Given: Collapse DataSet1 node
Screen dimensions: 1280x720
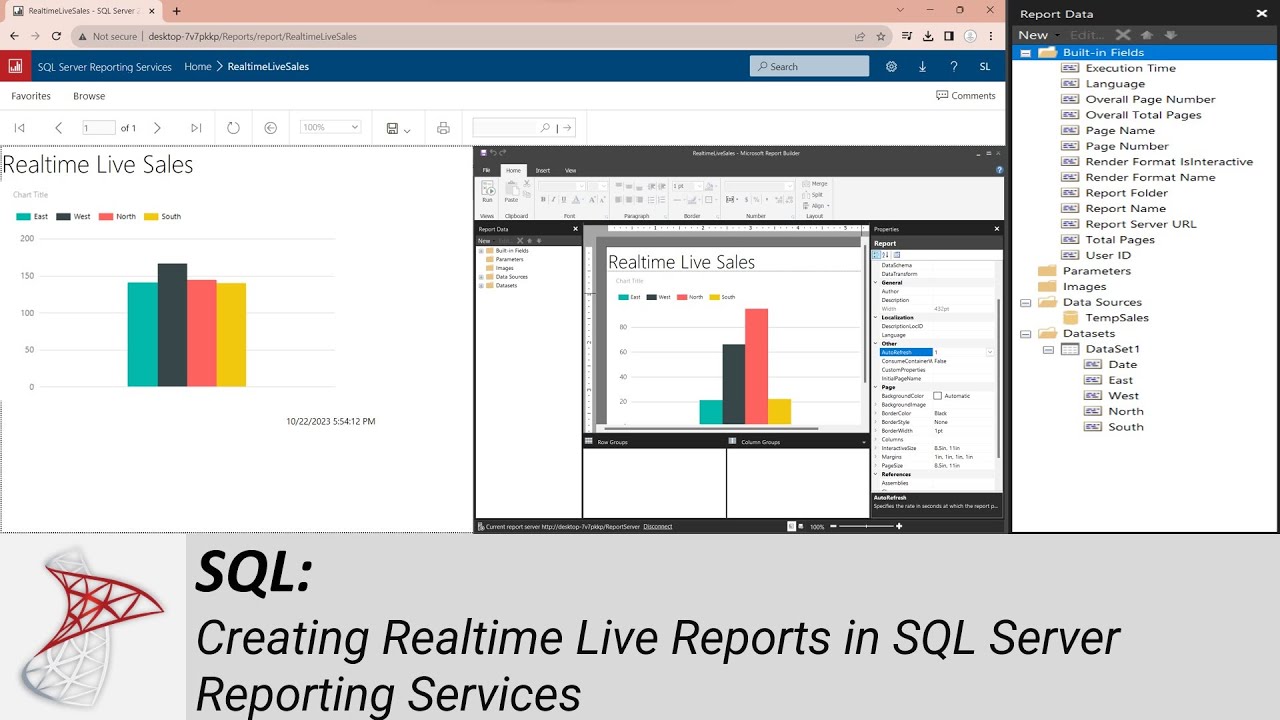Looking at the screenshot, I should pos(1048,349).
